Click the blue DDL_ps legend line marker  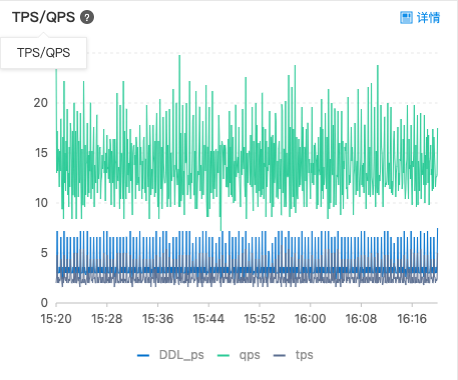143,355
